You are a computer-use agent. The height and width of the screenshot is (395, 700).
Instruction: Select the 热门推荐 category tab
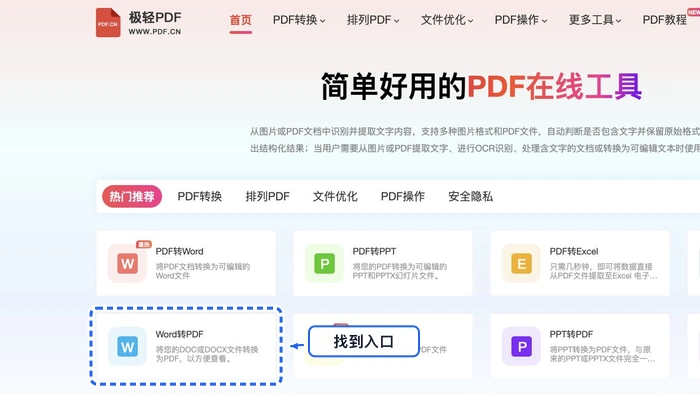pos(132,196)
